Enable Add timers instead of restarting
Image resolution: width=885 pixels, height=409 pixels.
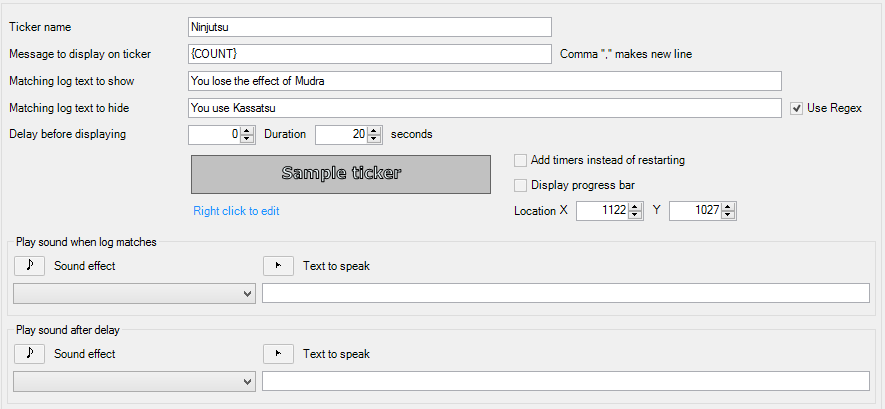(520, 160)
